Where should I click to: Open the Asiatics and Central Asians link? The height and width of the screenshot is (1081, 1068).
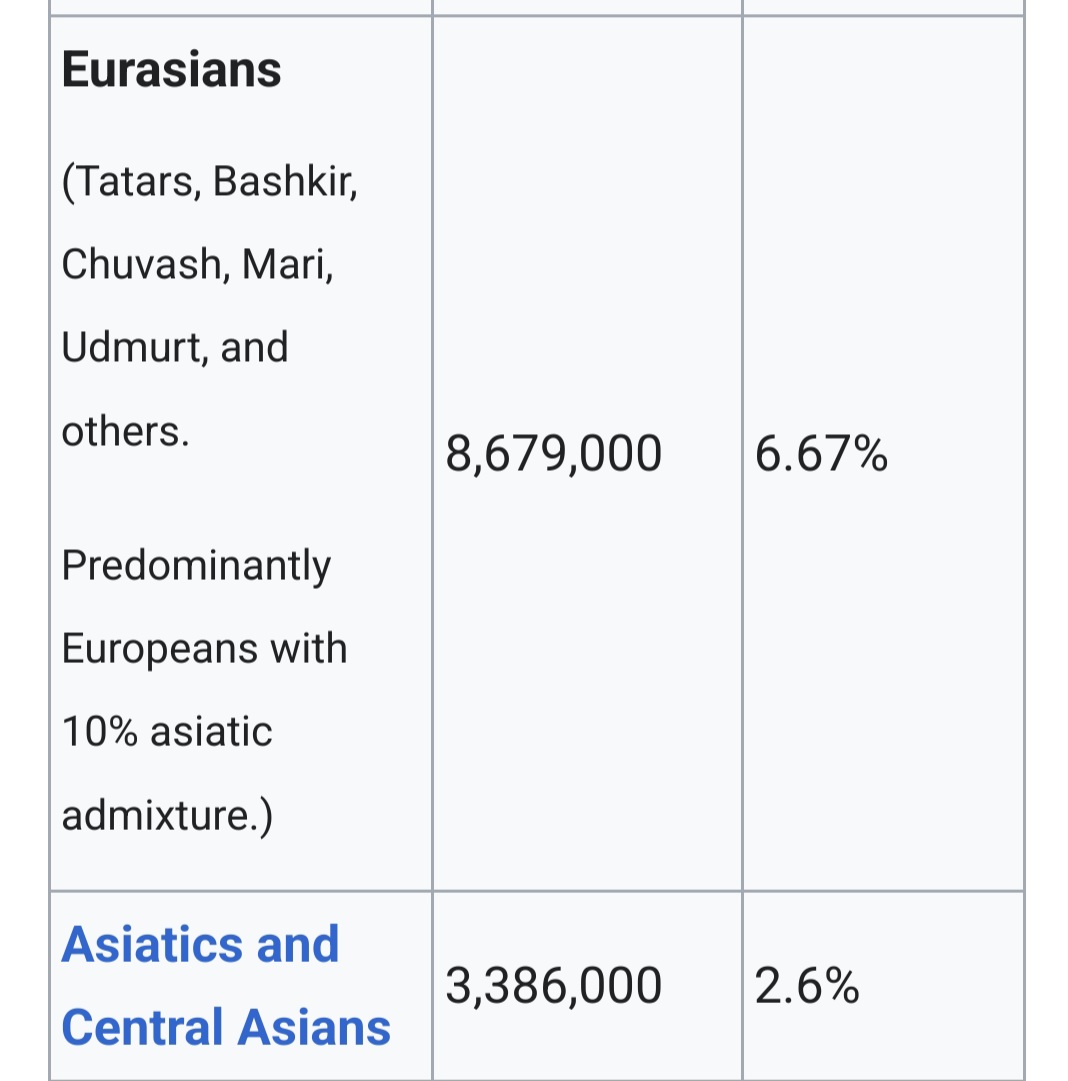pos(225,986)
